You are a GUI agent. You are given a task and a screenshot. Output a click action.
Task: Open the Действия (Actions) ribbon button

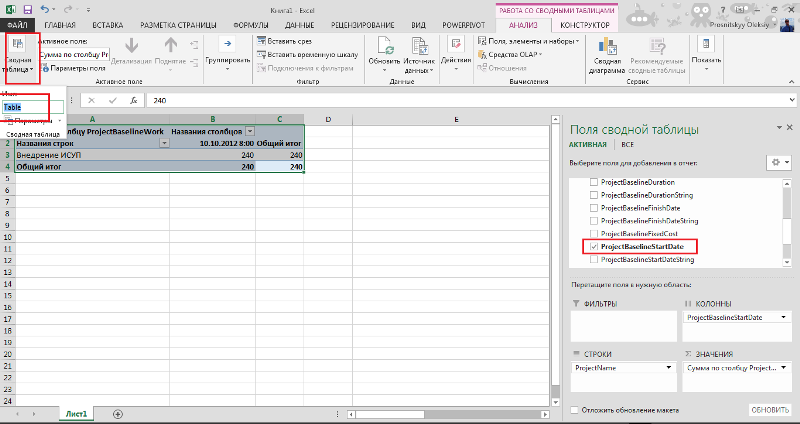click(456, 55)
